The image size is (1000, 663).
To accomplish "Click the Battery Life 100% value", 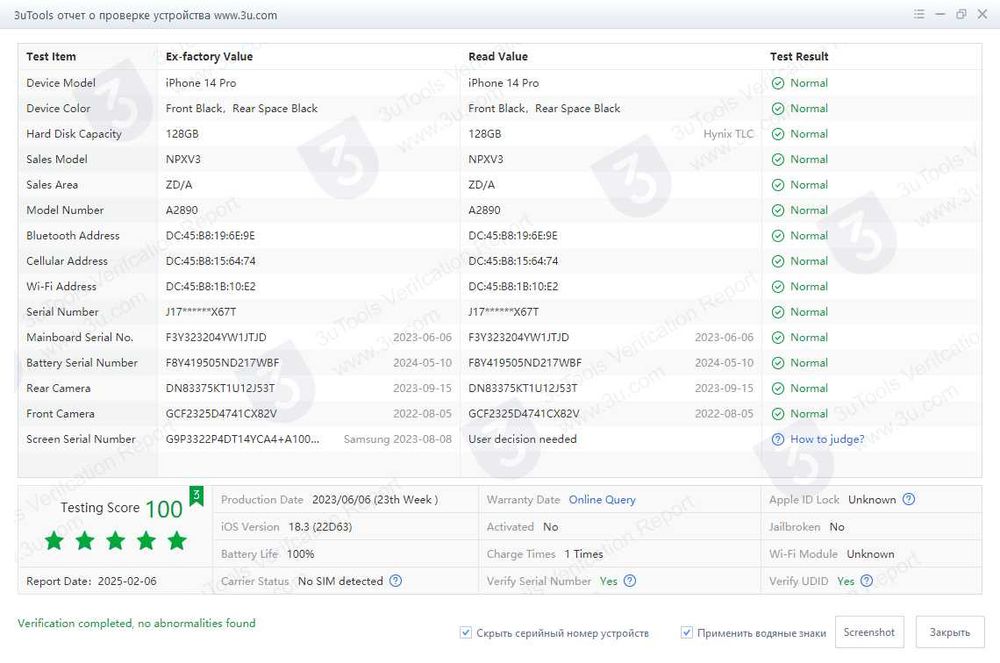I will click(x=300, y=554).
